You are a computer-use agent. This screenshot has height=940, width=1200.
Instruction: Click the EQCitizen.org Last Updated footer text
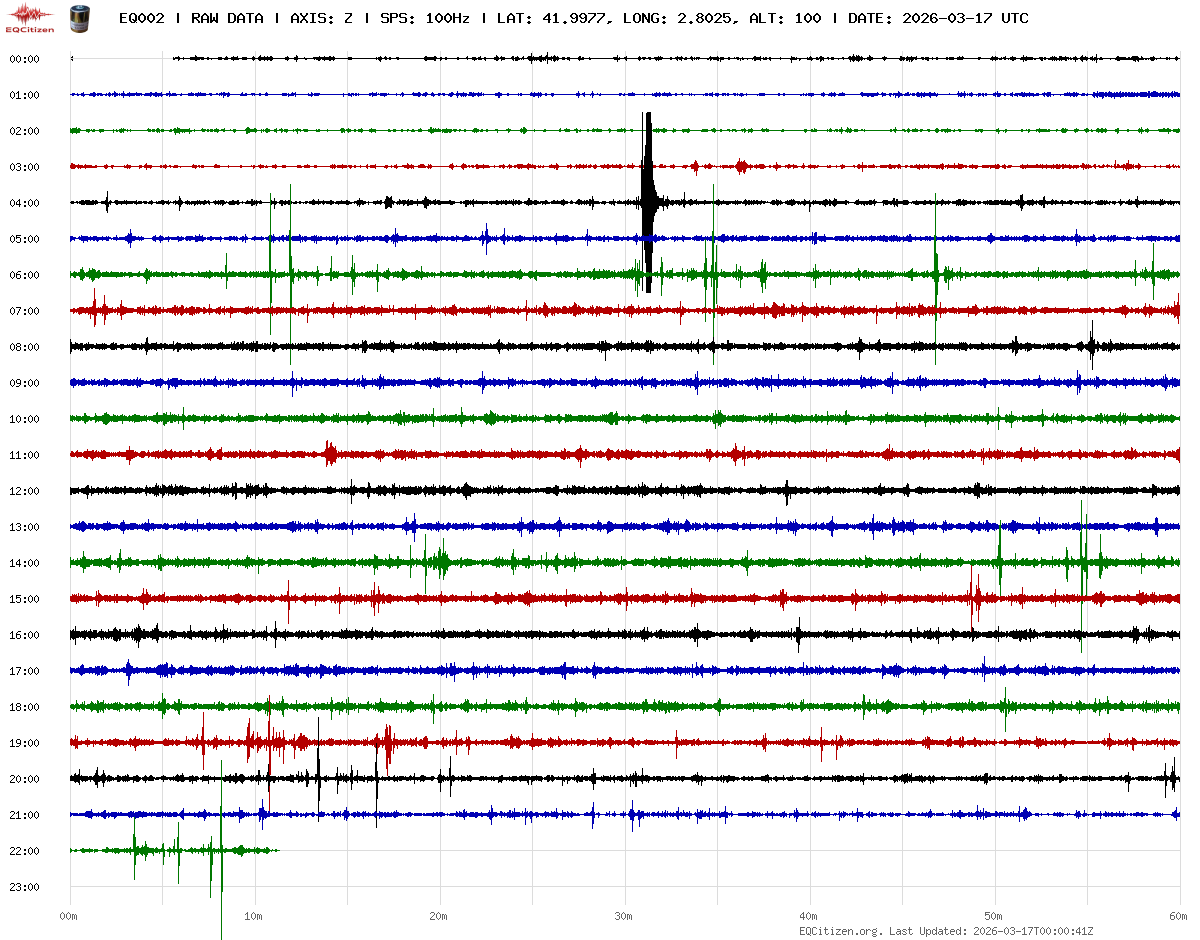(946, 931)
